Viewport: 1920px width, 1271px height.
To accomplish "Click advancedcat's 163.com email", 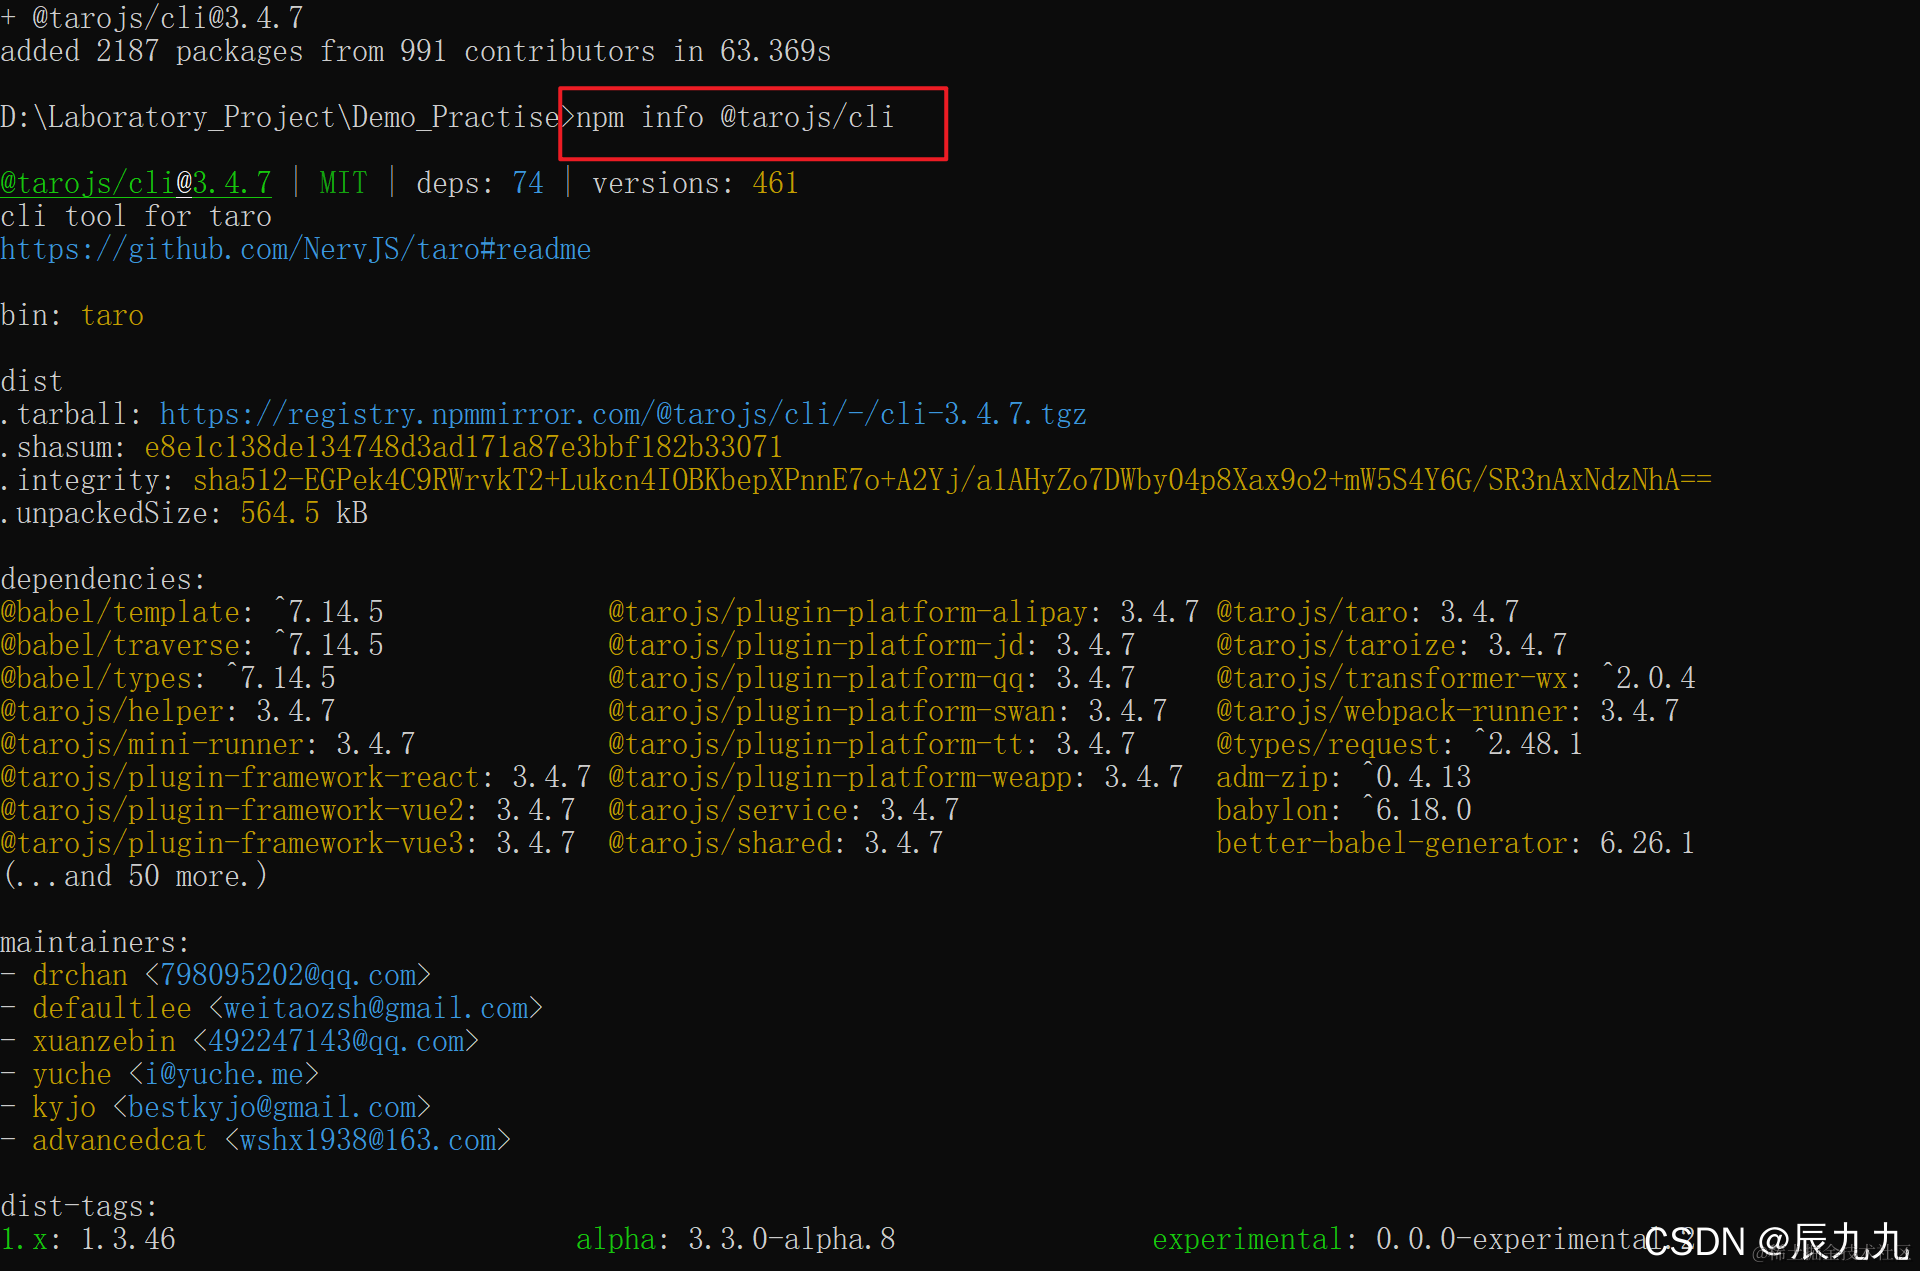I will pyautogui.click(x=368, y=1140).
